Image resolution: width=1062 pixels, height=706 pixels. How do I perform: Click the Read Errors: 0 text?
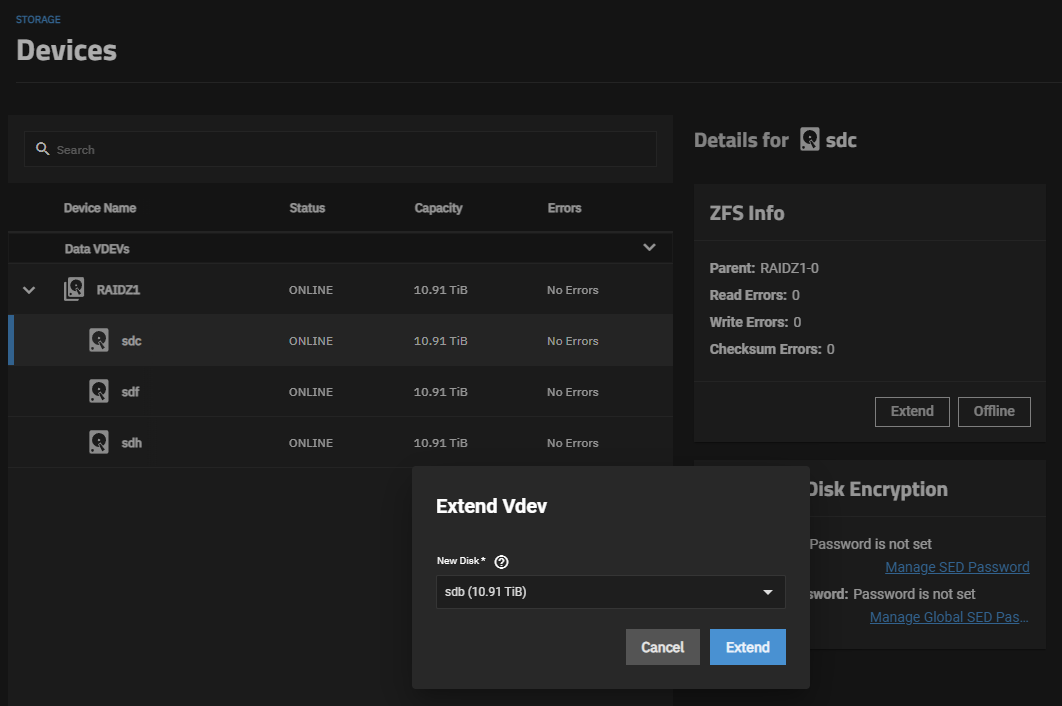(x=755, y=295)
